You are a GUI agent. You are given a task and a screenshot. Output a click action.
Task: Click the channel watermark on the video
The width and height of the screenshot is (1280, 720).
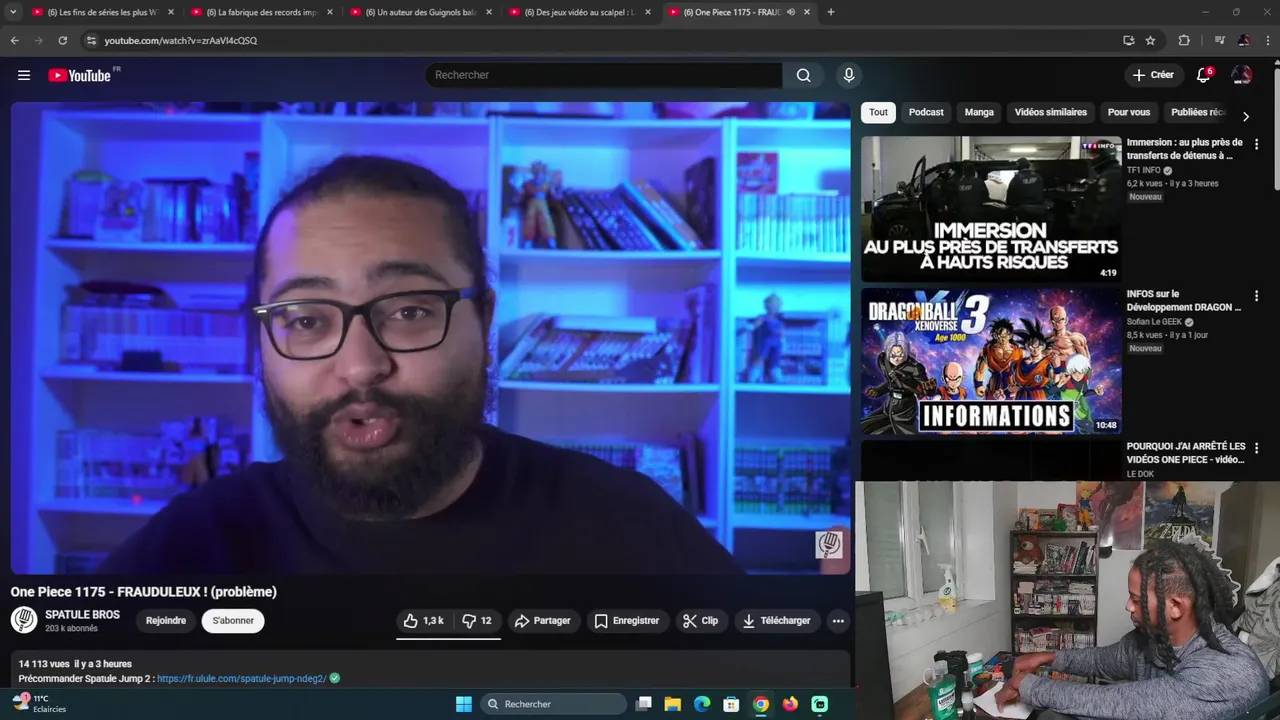pos(829,544)
